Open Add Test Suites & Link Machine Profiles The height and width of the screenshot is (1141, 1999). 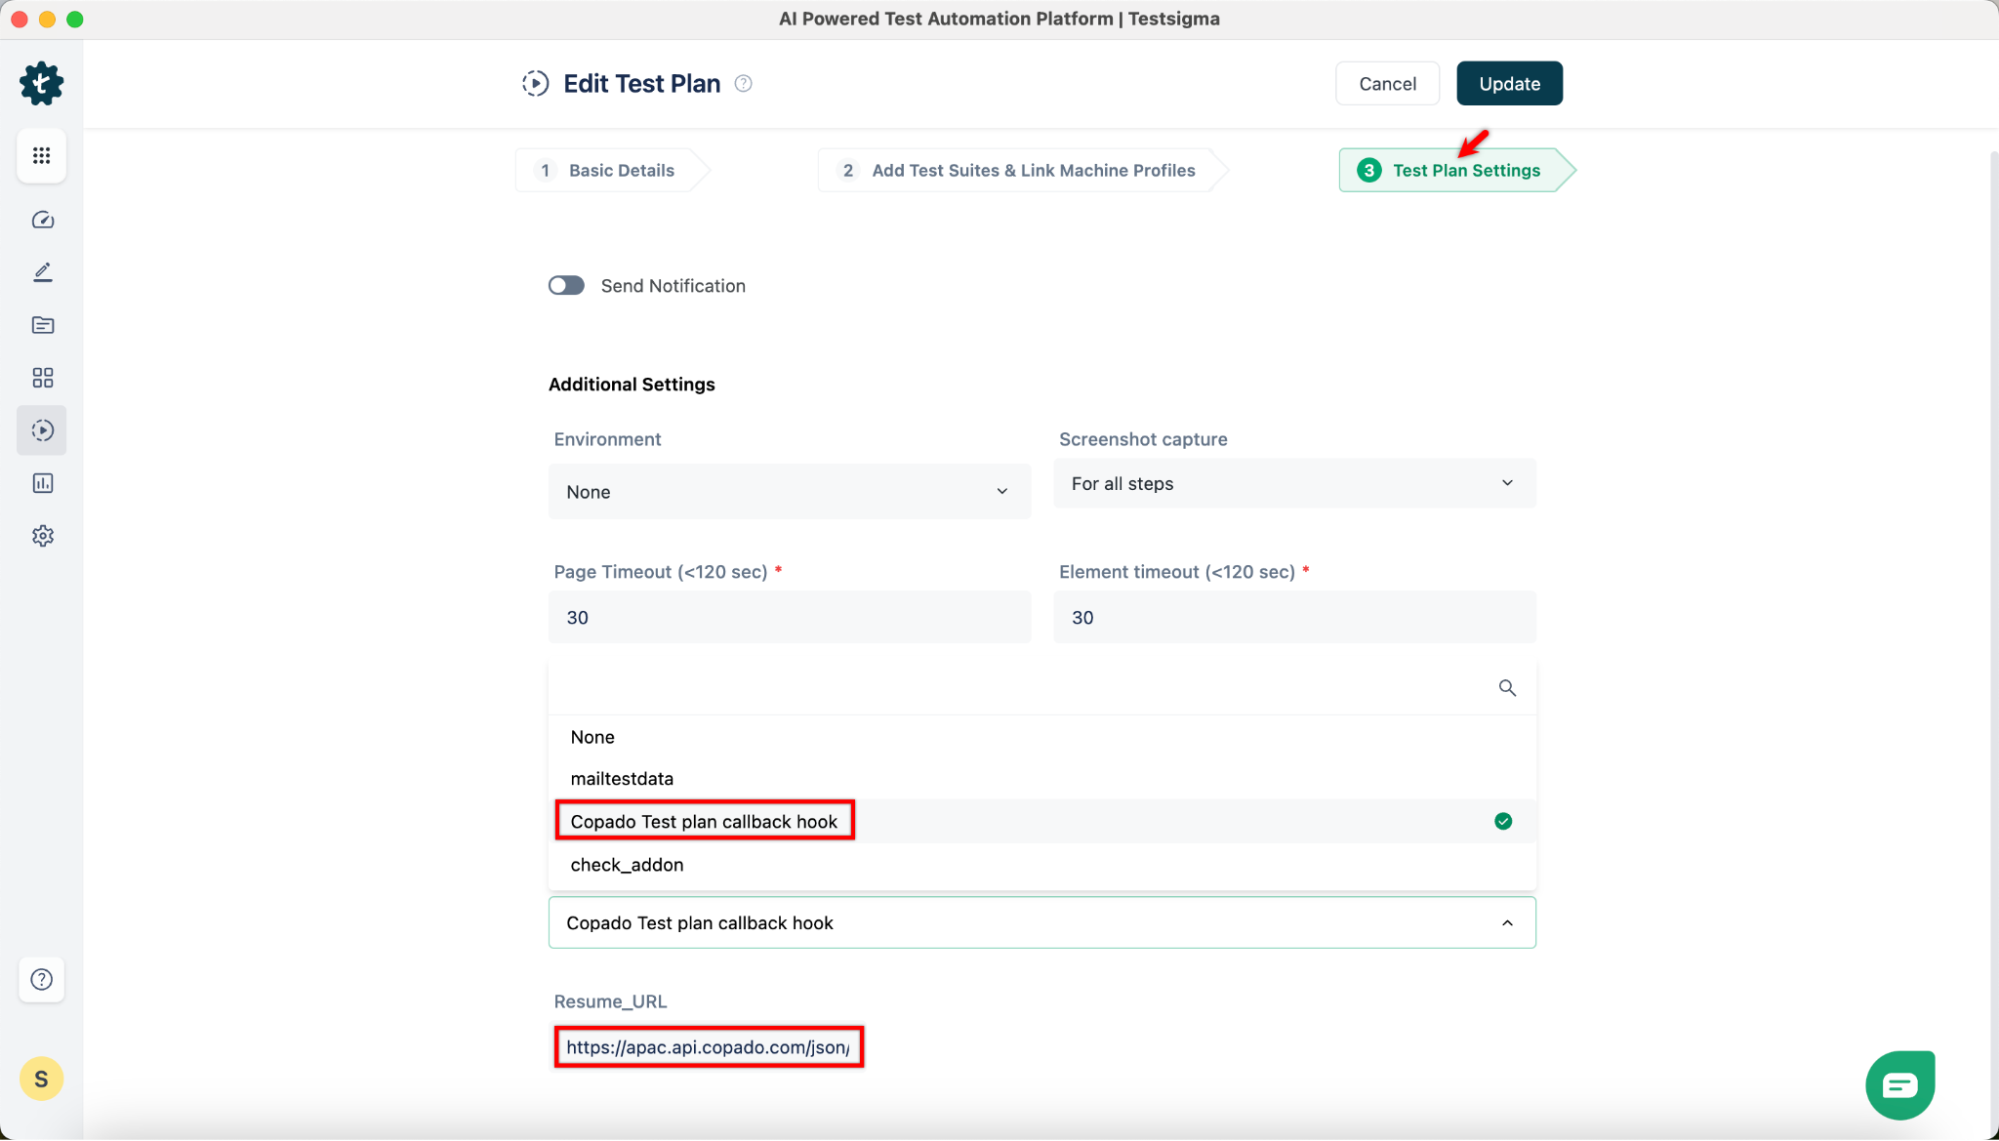click(1017, 170)
